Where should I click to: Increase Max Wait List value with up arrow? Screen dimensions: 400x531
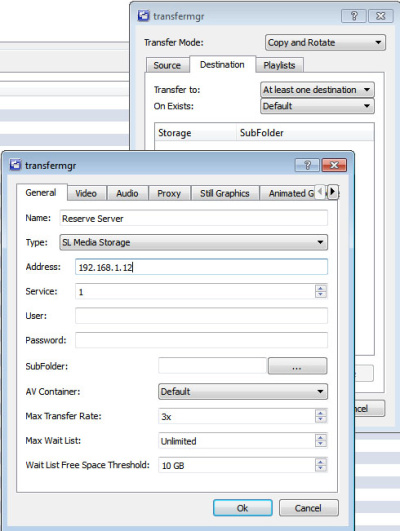pos(320,437)
